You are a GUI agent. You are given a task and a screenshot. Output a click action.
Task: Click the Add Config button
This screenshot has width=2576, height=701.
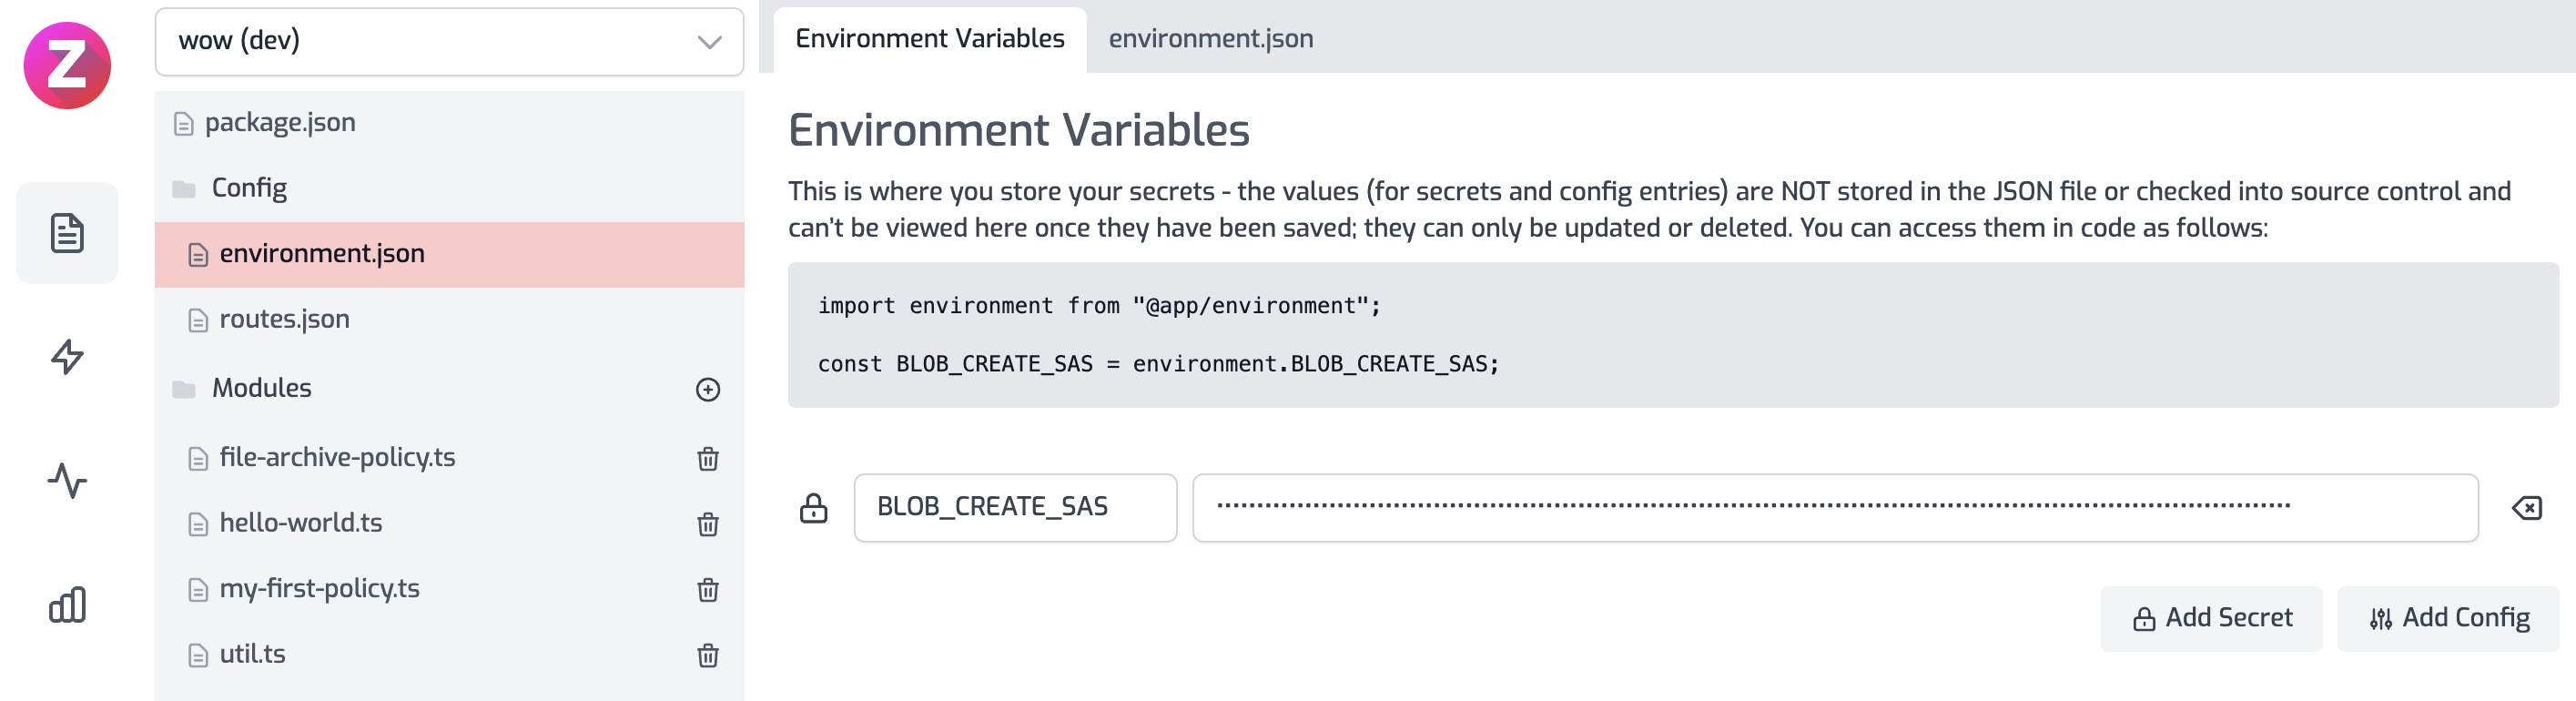click(x=2448, y=618)
